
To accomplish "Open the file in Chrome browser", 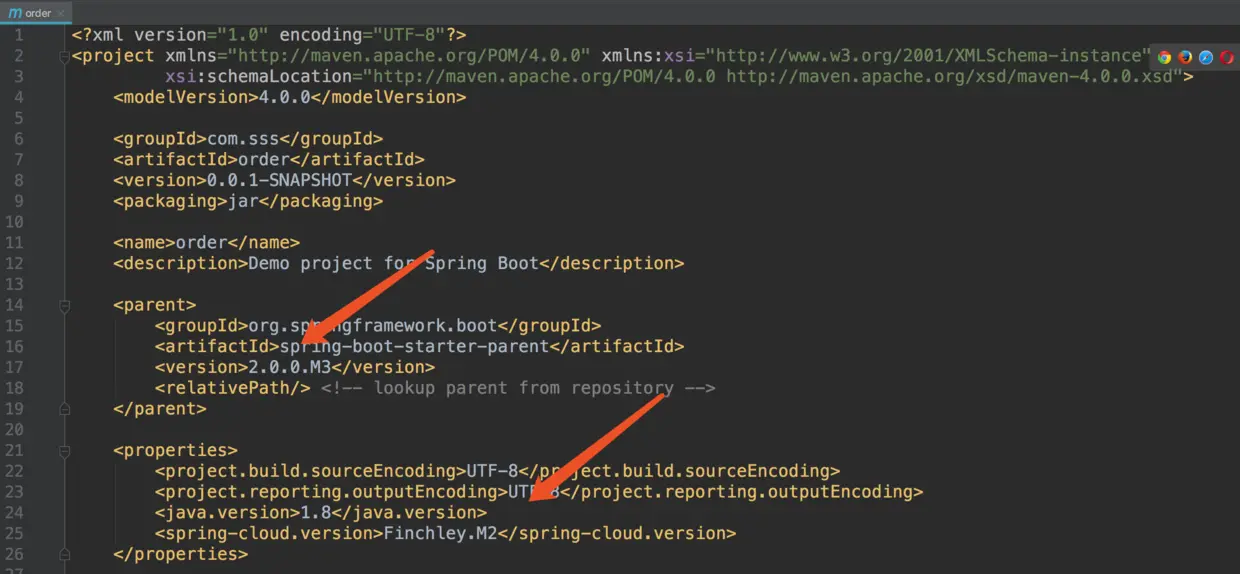I will 1164,57.
